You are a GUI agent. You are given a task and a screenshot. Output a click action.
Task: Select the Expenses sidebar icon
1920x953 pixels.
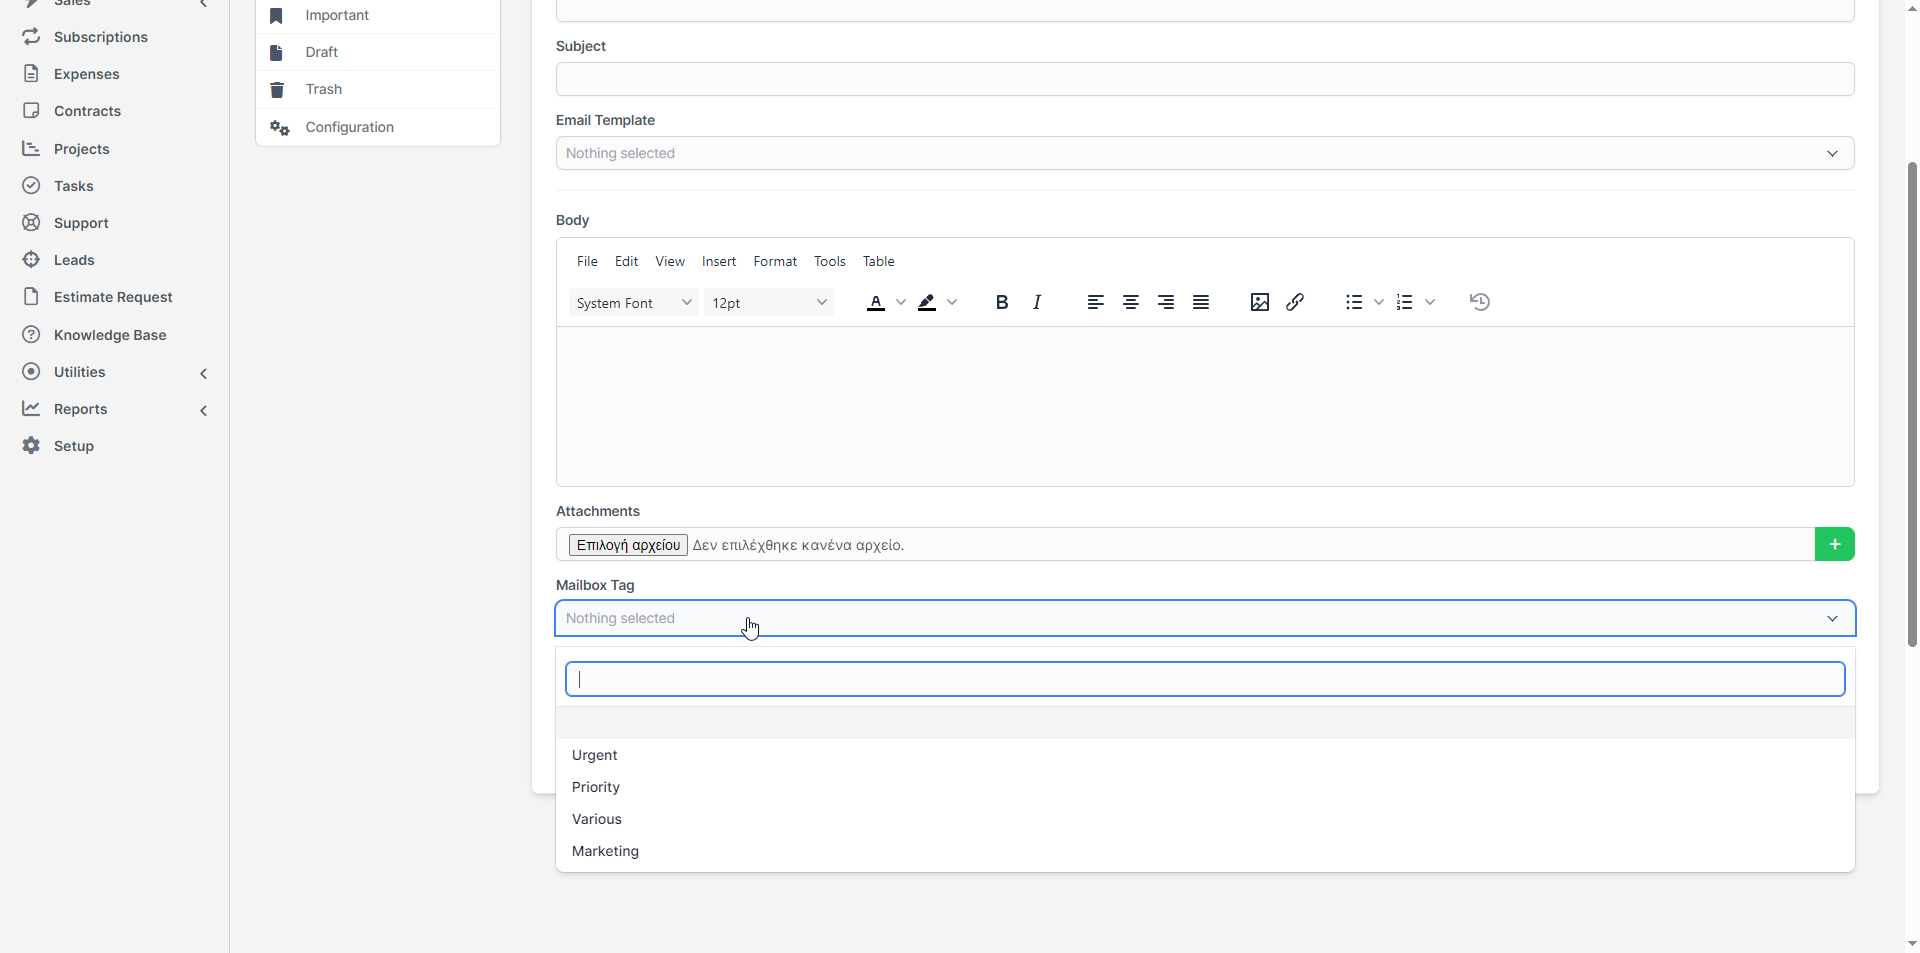coord(31,73)
